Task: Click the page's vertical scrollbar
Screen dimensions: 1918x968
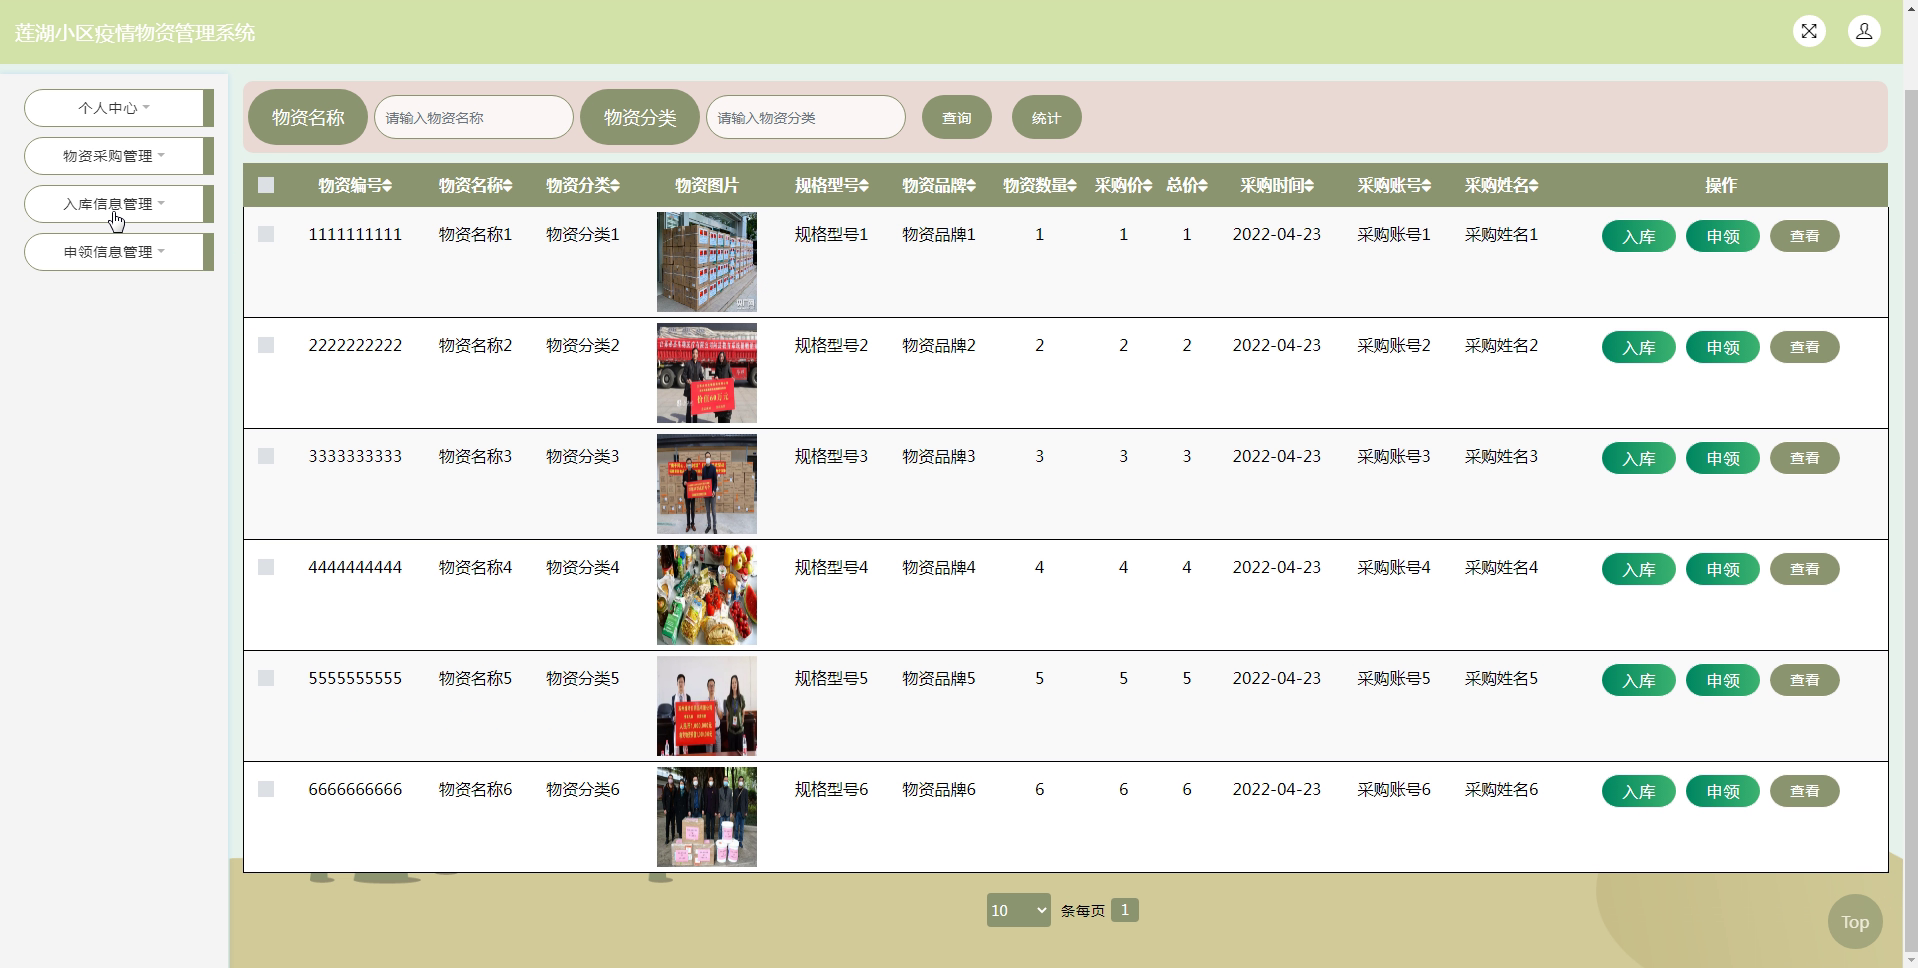Action: pyautogui.click(x=1910, y=520)
